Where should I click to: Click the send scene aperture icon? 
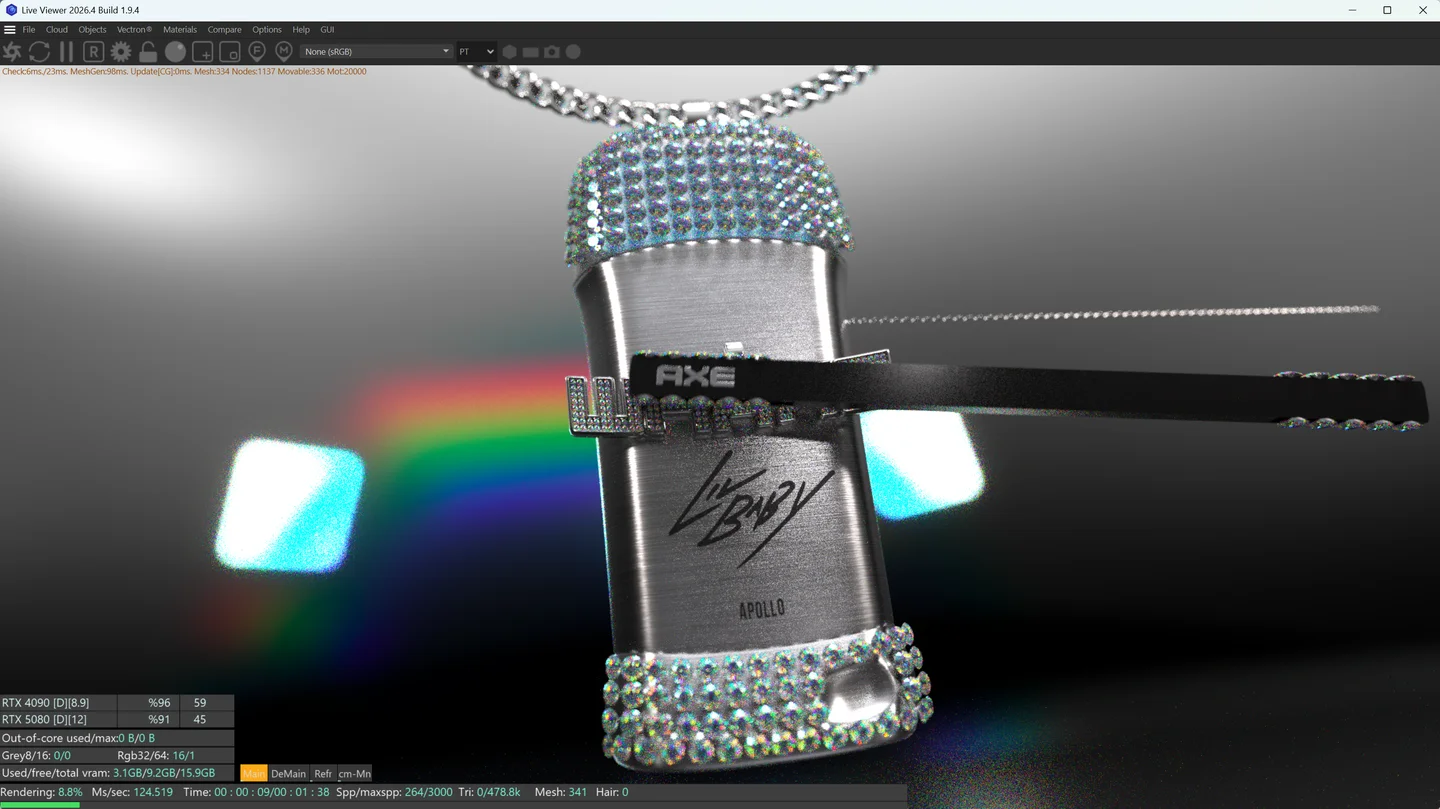pos(12,52)
